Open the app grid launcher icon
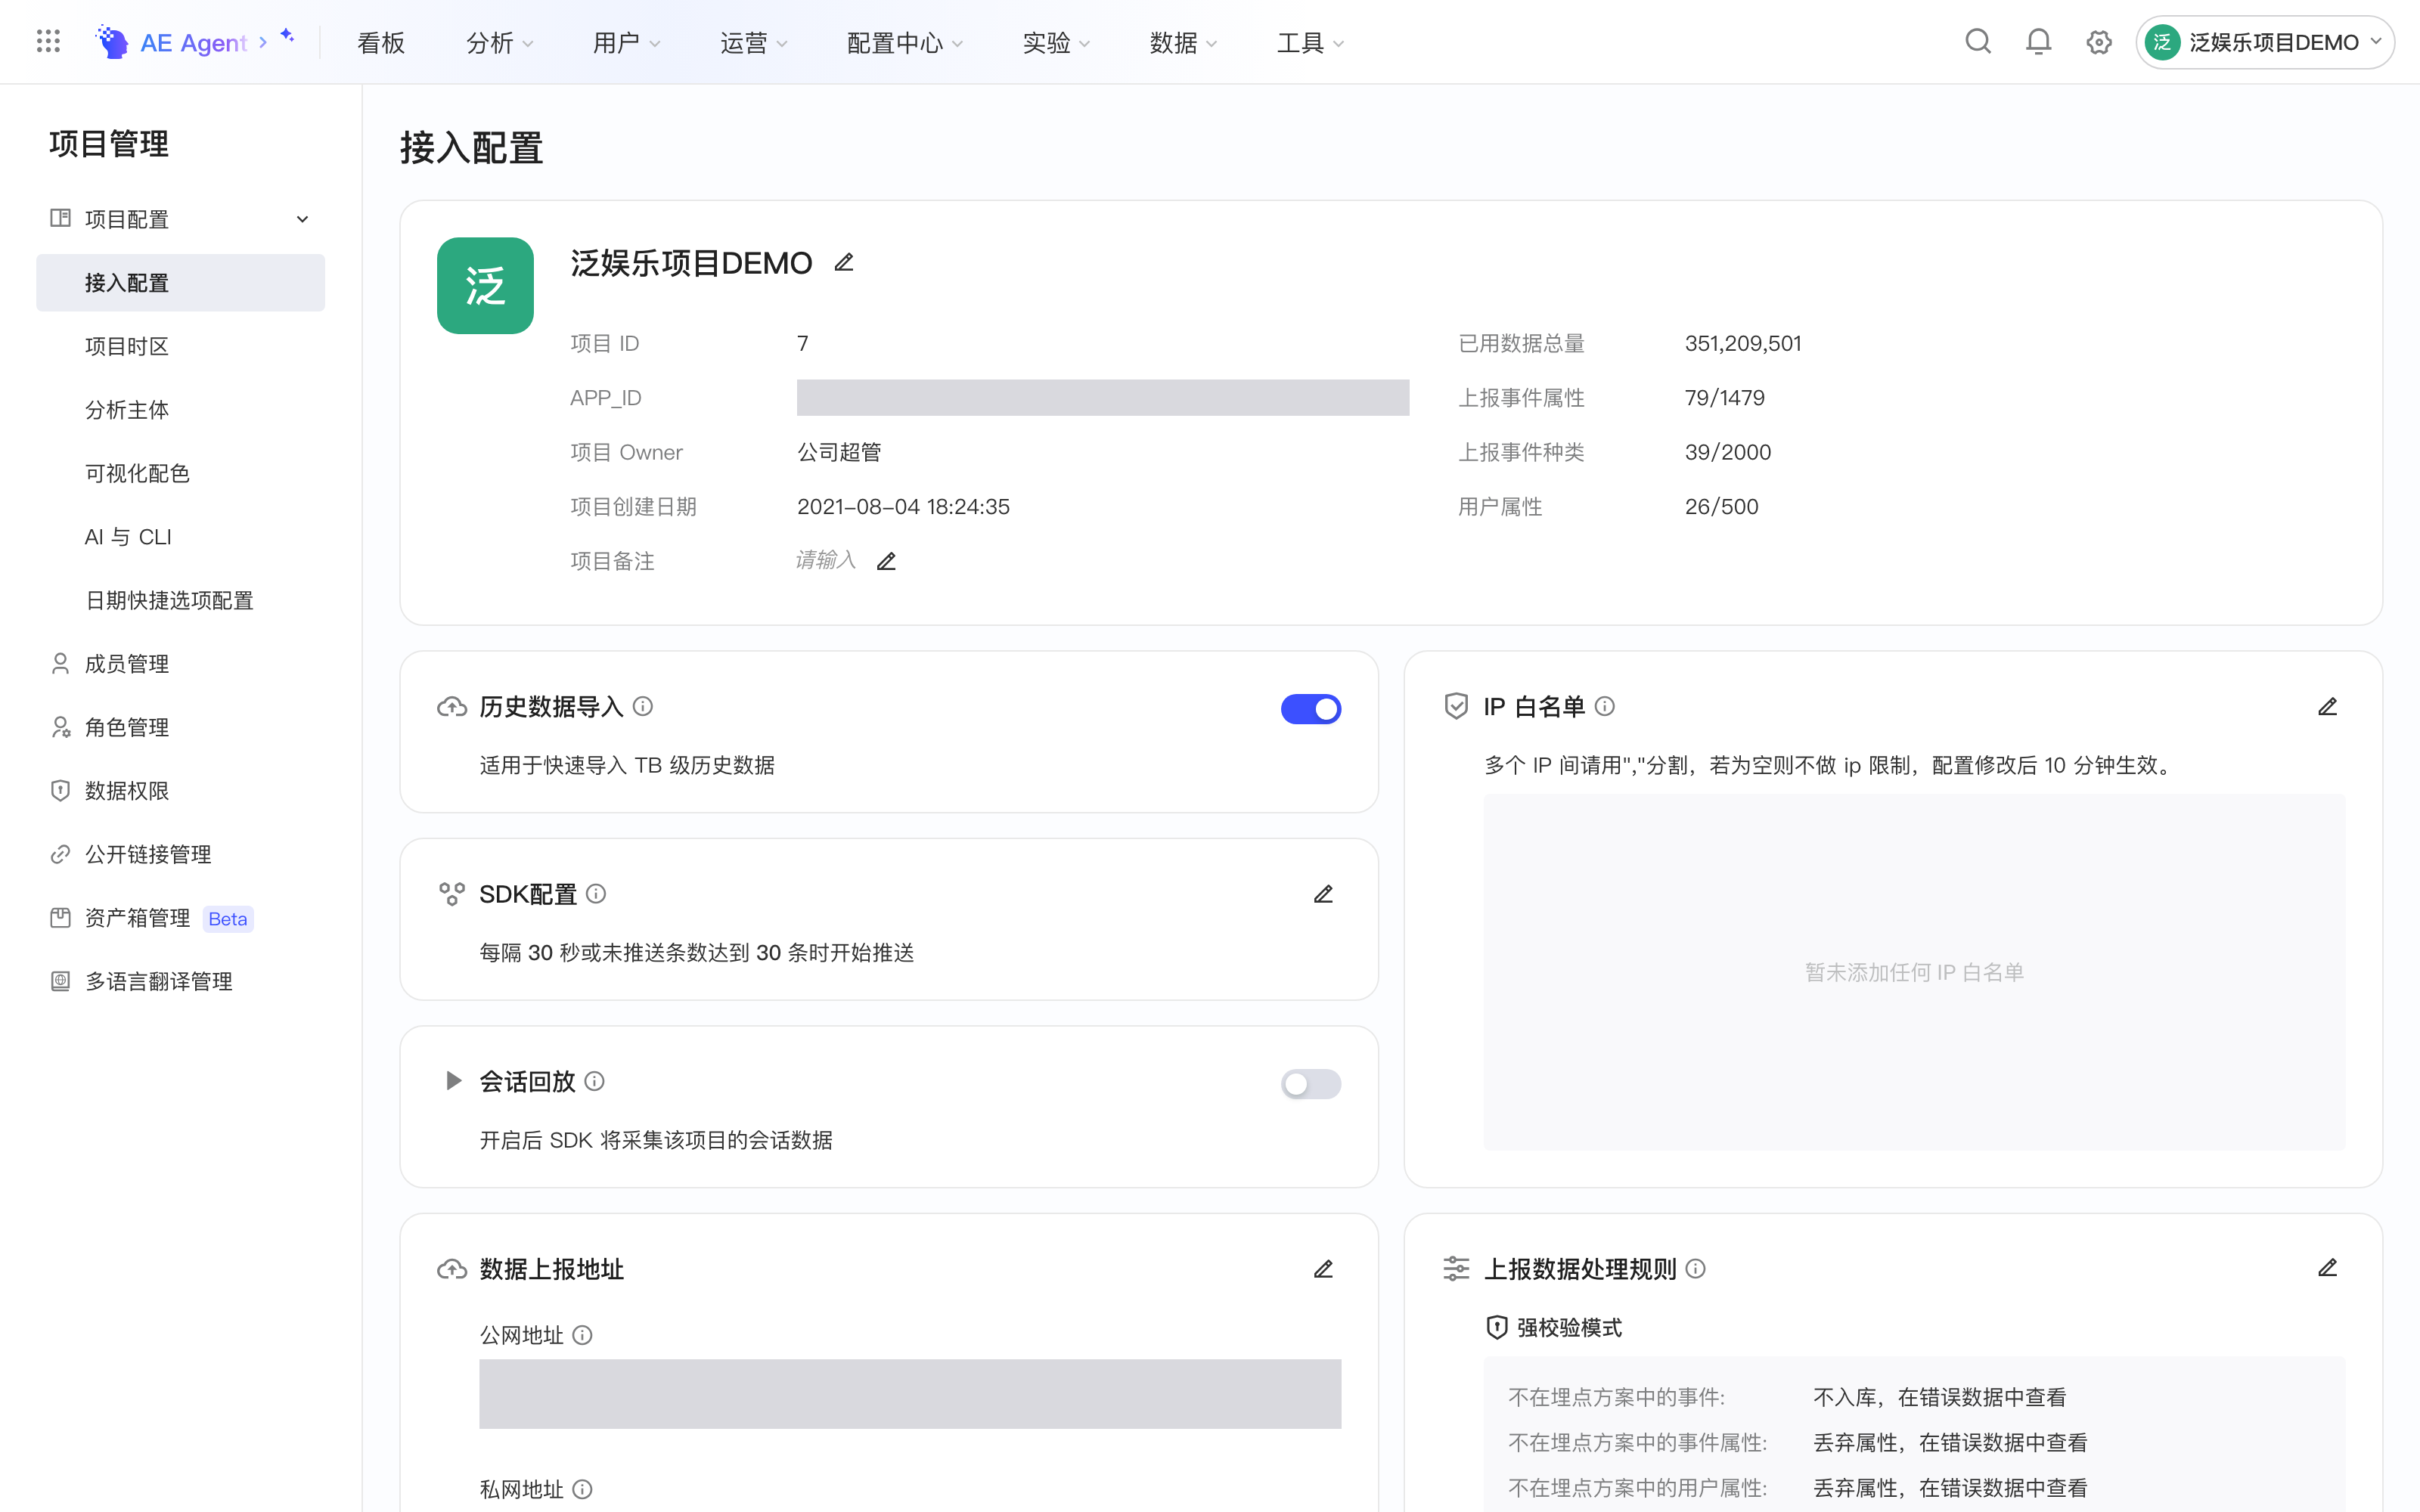 [48, 41]
